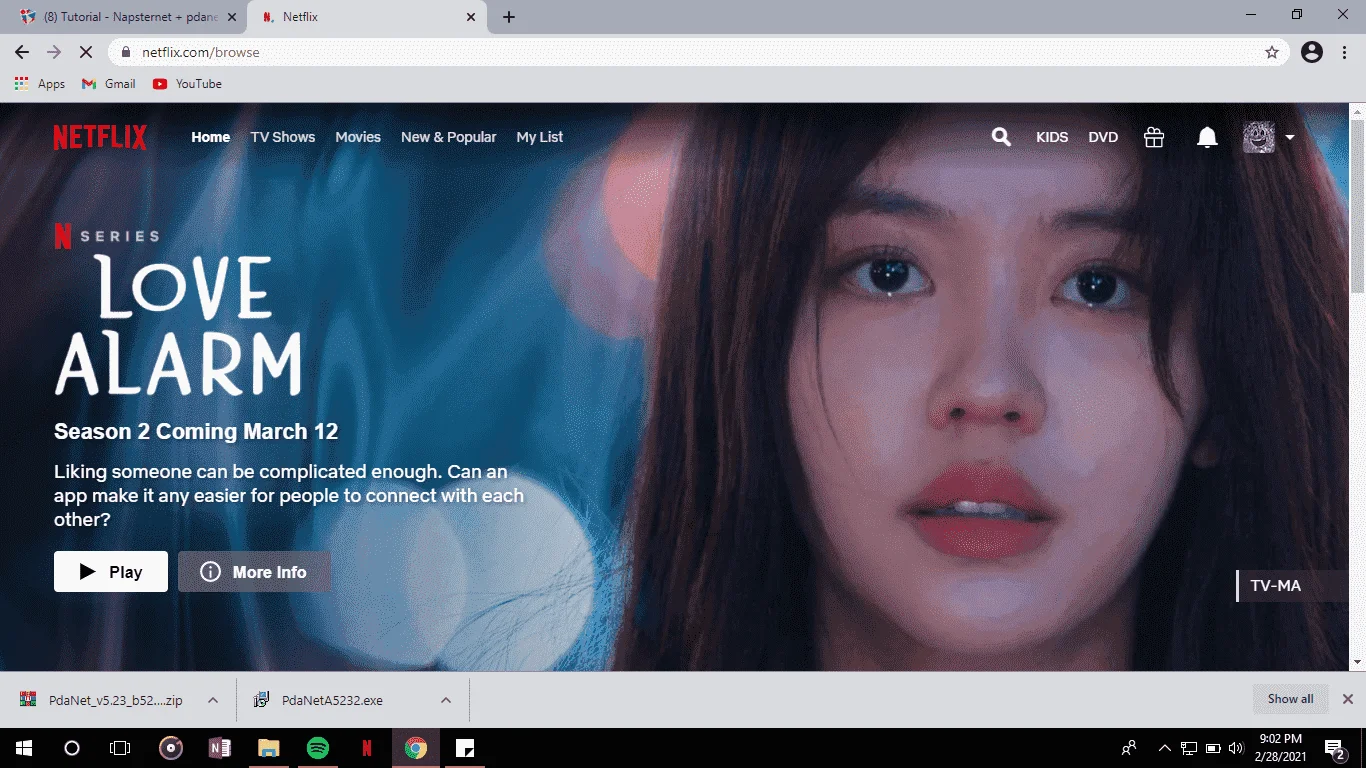Click the profile avatar

tap(1259, 137)
